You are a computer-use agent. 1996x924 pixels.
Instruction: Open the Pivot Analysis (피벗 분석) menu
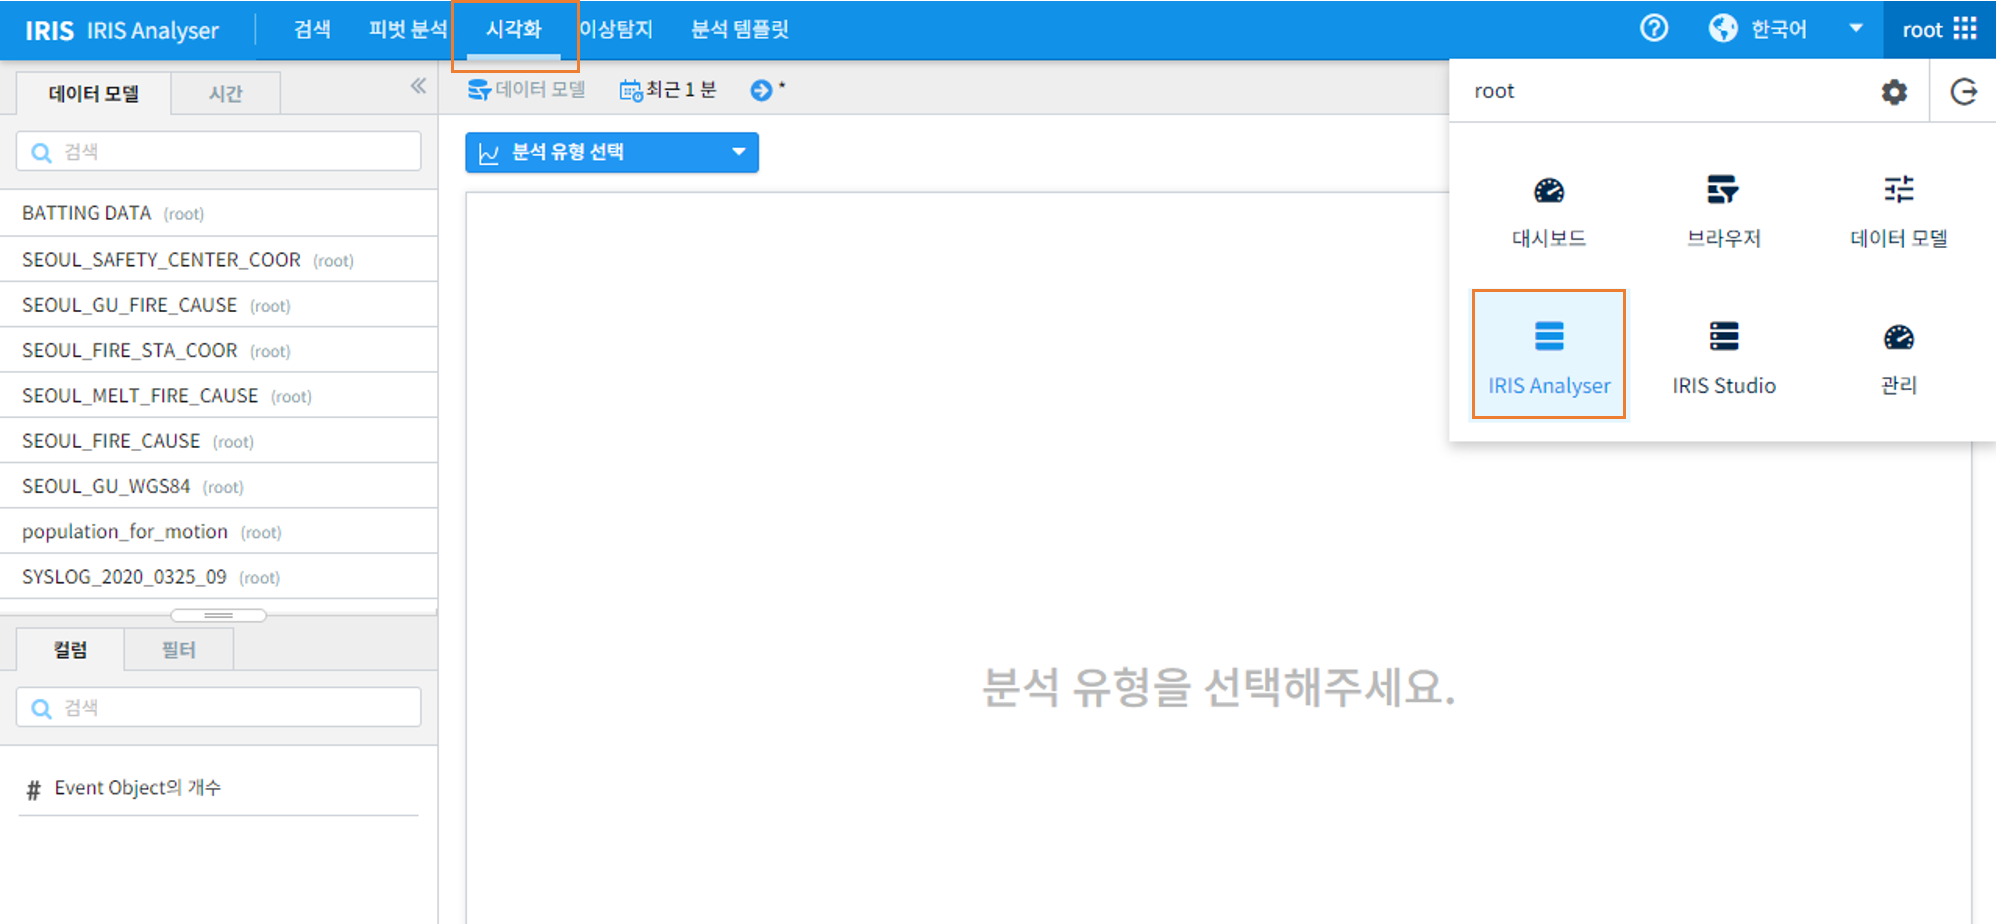coord(407,29)
